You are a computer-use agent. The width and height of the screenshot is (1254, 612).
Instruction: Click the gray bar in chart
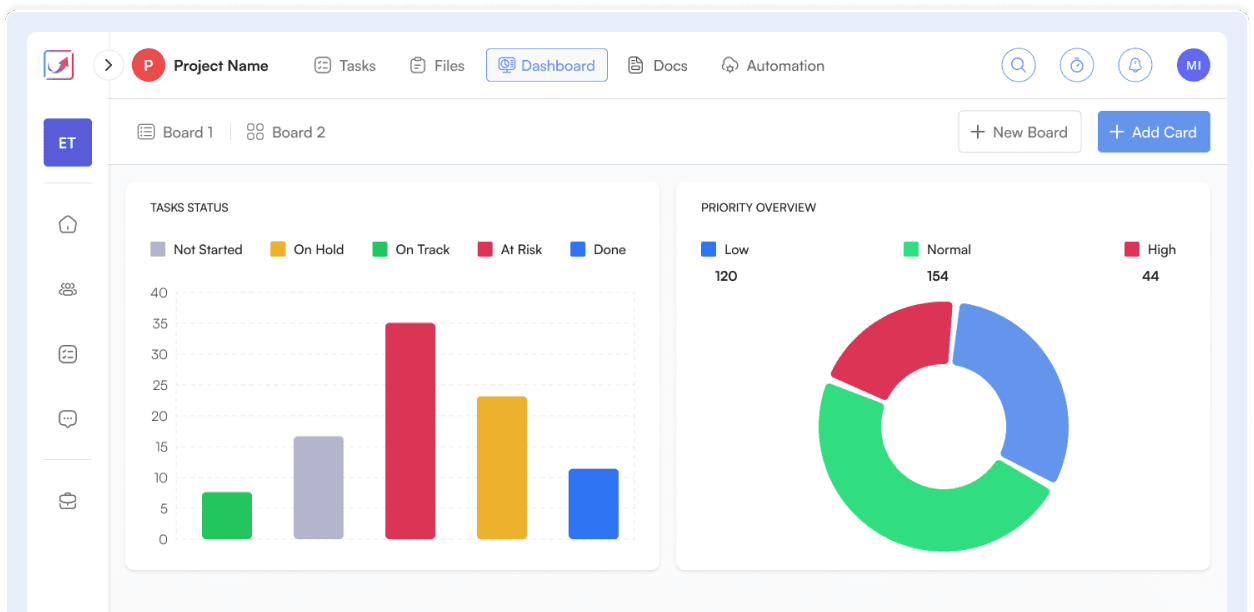point(319,488)
